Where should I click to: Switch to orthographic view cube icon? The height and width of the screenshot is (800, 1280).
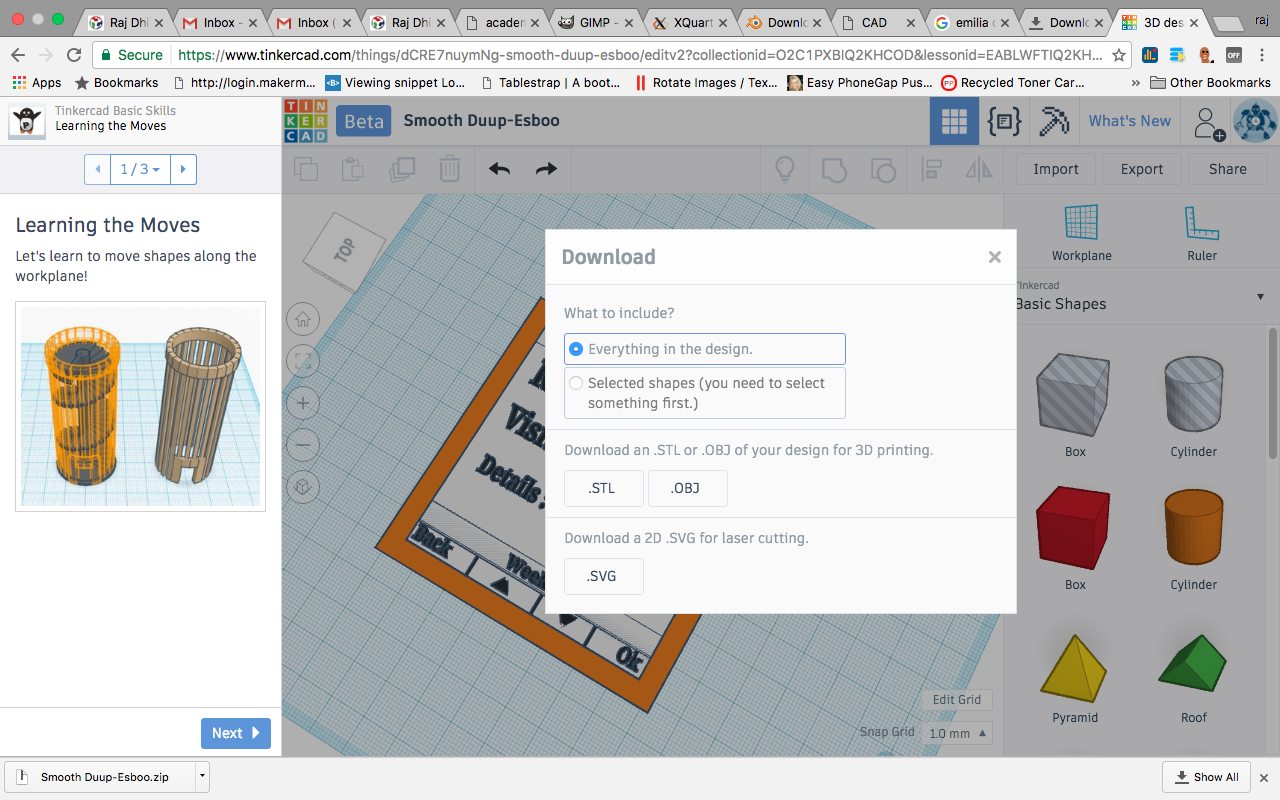coord(303,487)
